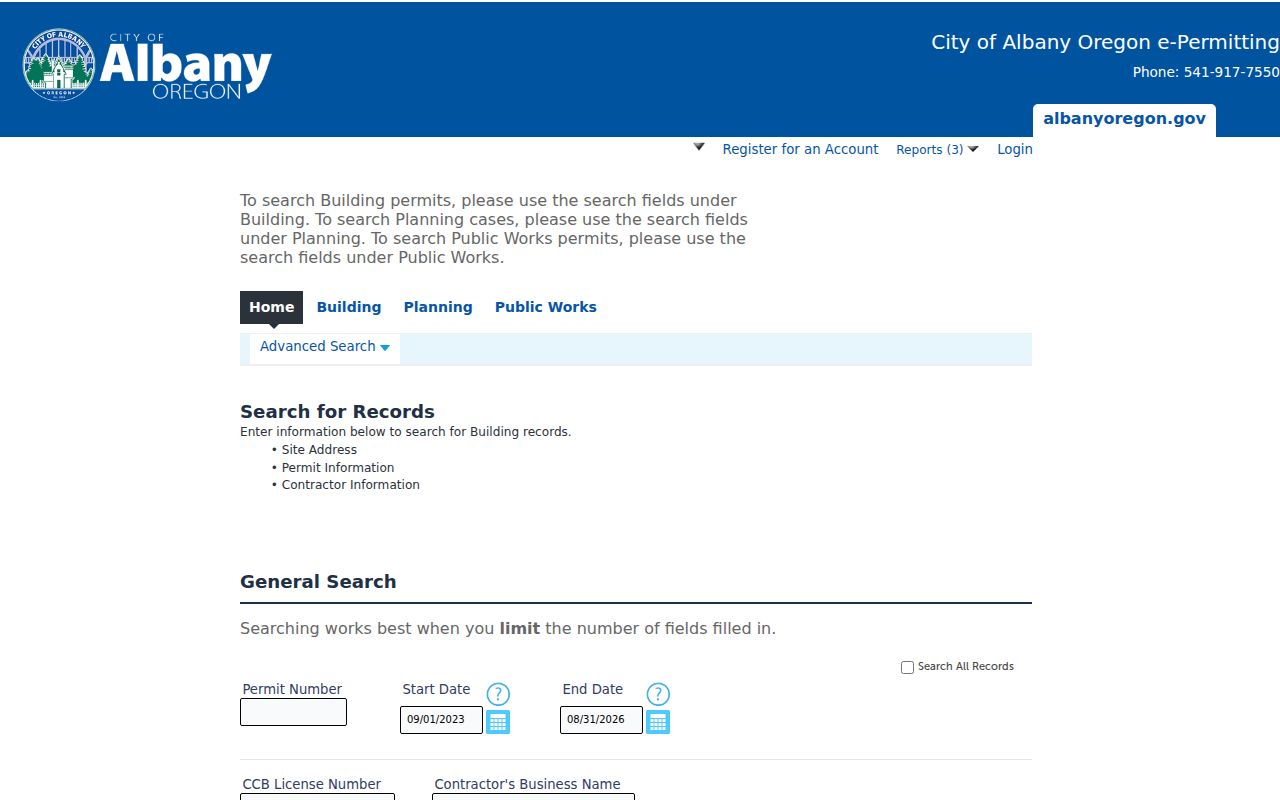Click the Start Date field 09/01/2023
This screenshot has width=1280, height=800.
click(441, 720)
